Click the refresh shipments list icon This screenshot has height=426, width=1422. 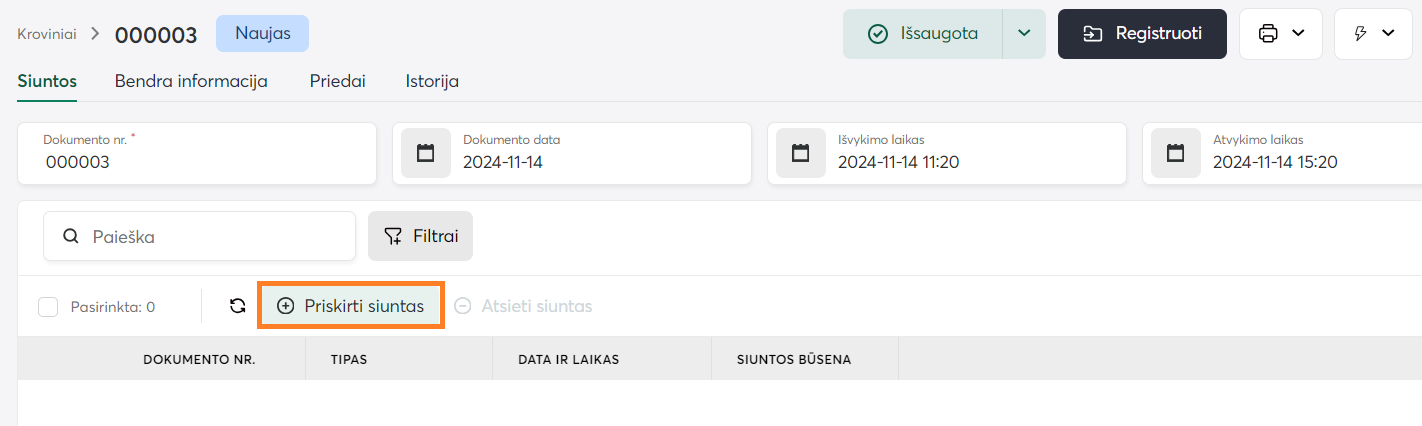238,306
